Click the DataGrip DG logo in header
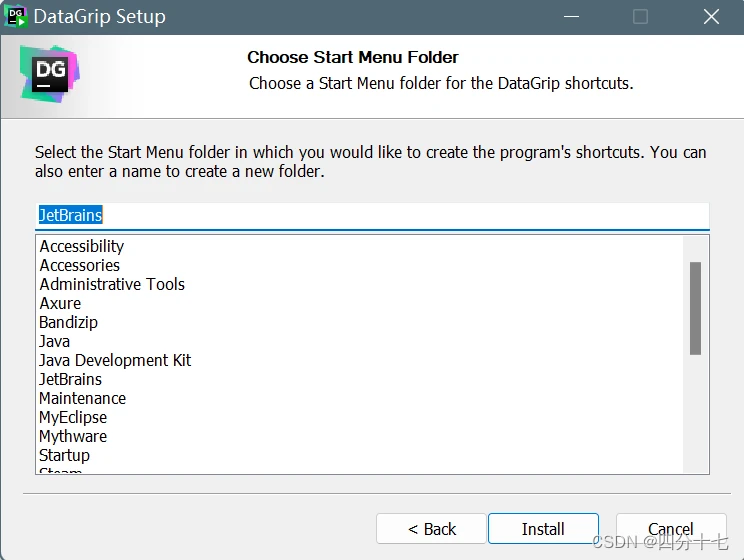Viewport: 744px width, 560px height. coord(49,74)
